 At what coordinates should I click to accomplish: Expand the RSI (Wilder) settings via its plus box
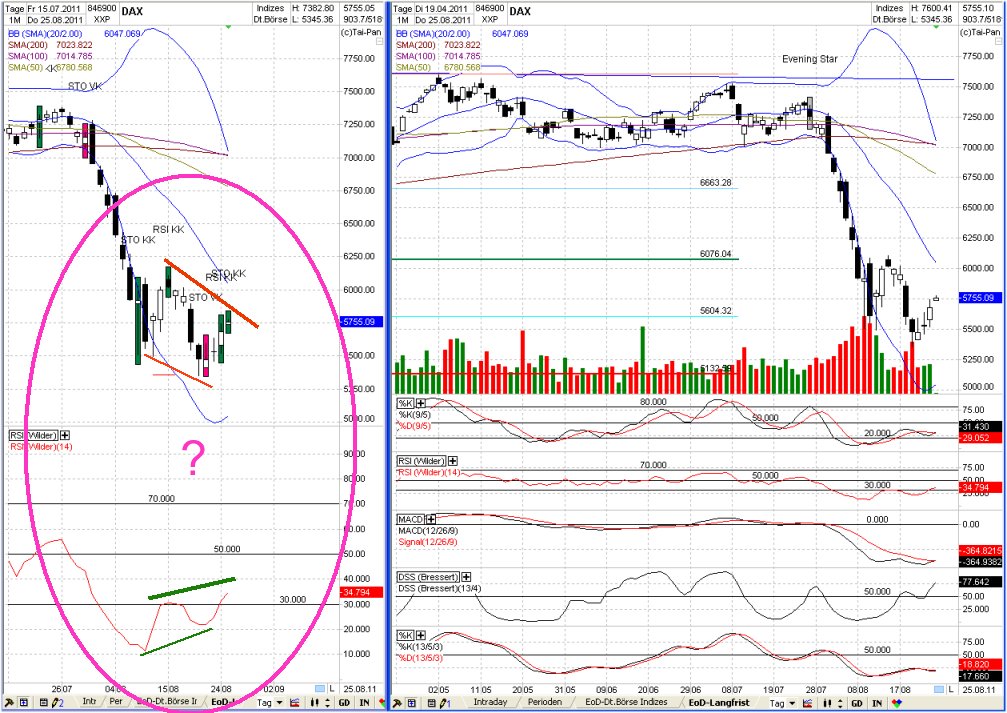click(65, 435)
